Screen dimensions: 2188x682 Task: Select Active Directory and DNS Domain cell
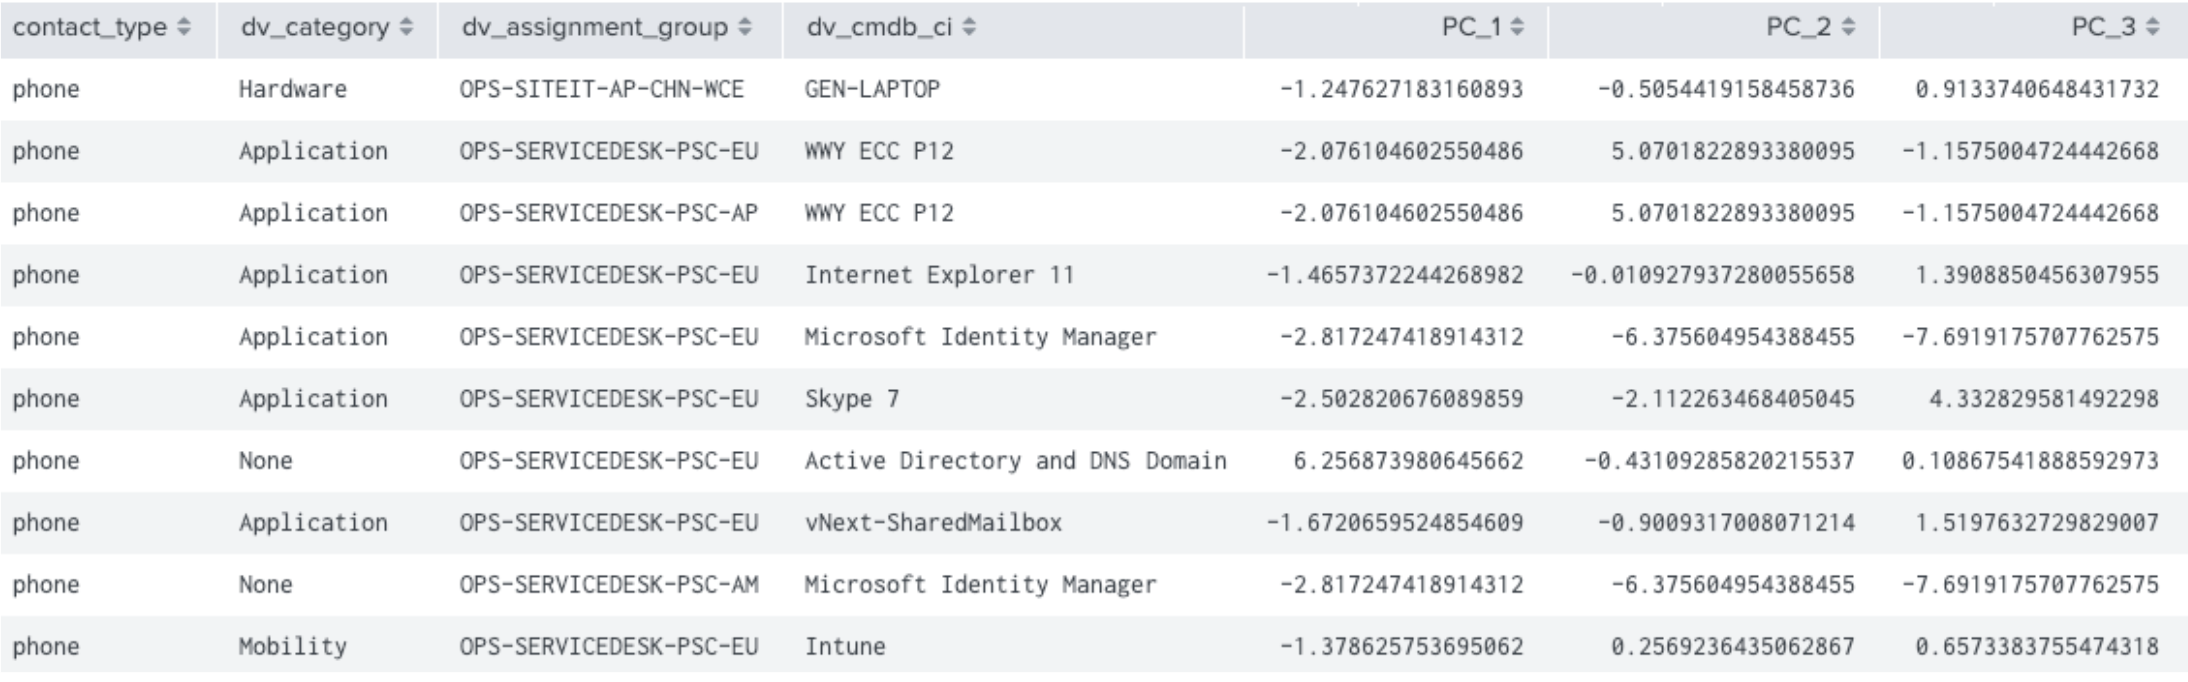[1014, 461]
